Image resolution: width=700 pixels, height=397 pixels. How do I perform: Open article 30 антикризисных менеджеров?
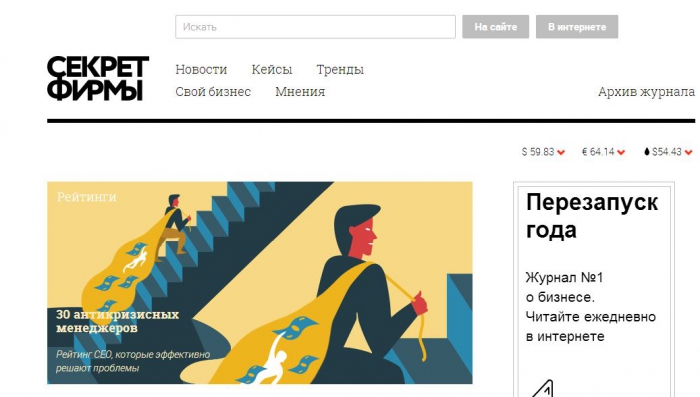tap(117, 321)
